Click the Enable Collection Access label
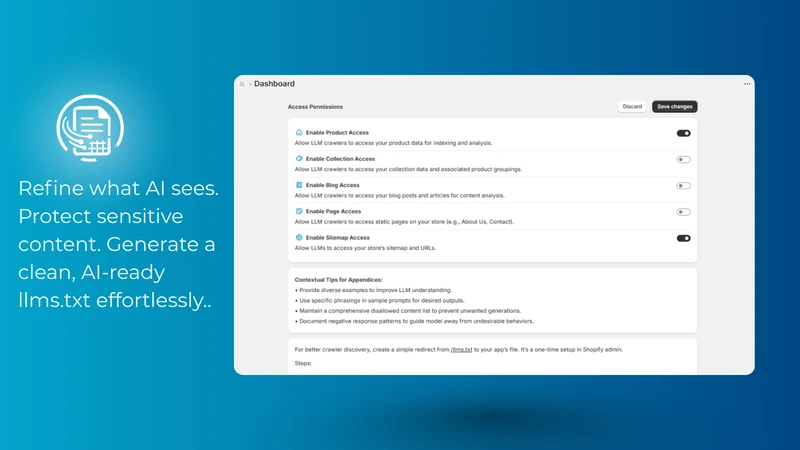This screenshot has width=800, height=450. pos(340,159)
